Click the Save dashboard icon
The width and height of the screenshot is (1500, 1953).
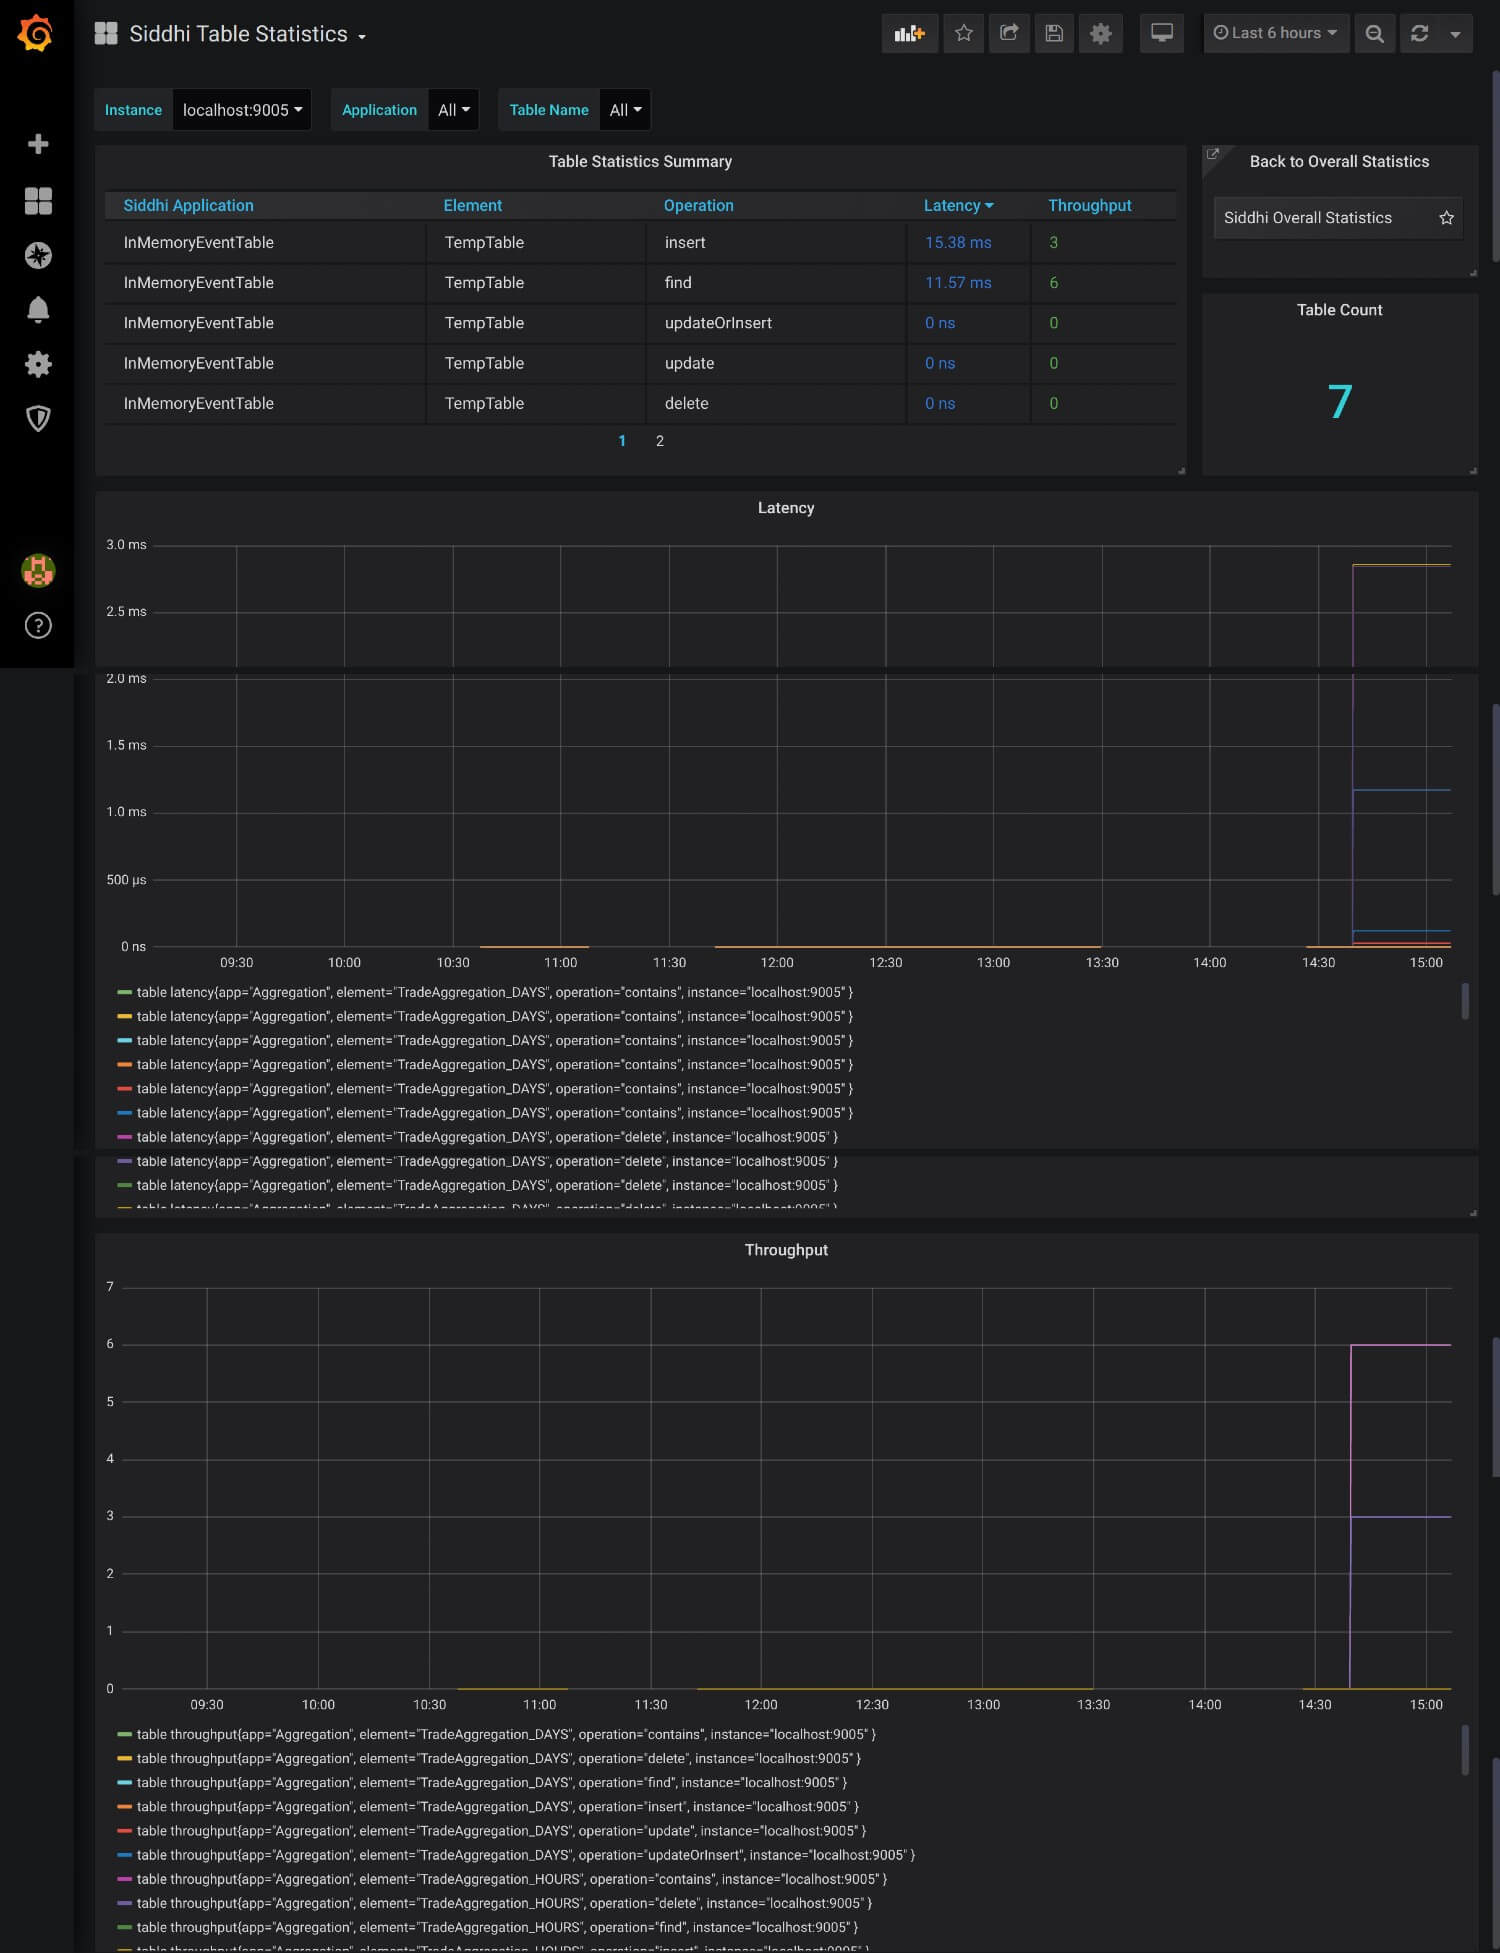(1054, 33)
